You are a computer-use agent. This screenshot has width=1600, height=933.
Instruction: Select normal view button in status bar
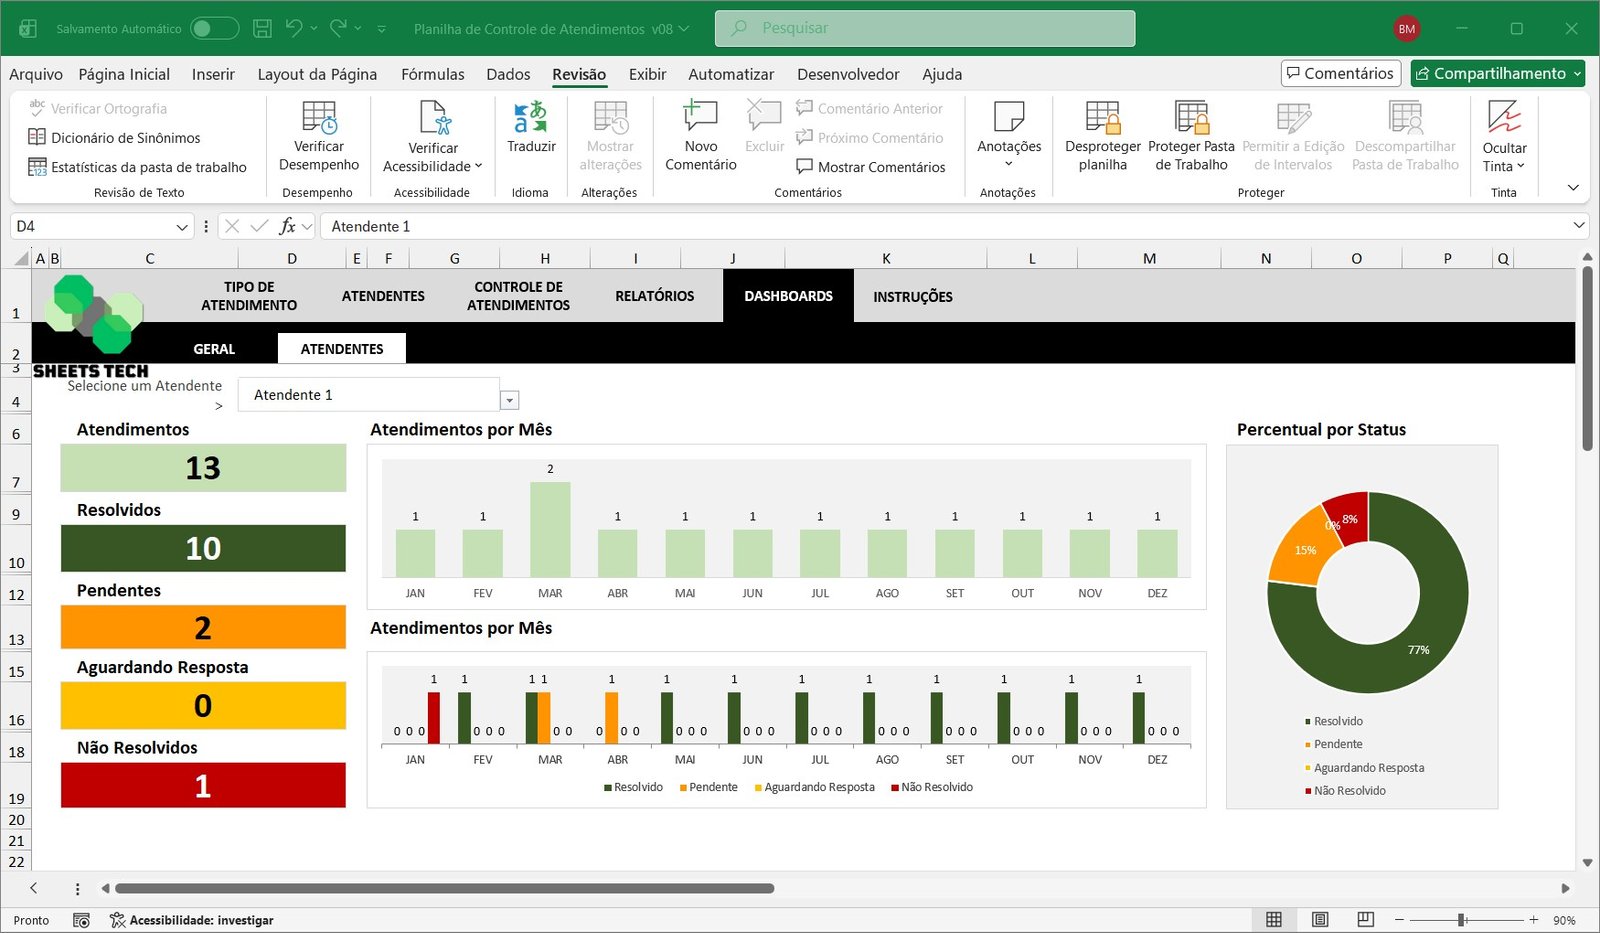1274,920
